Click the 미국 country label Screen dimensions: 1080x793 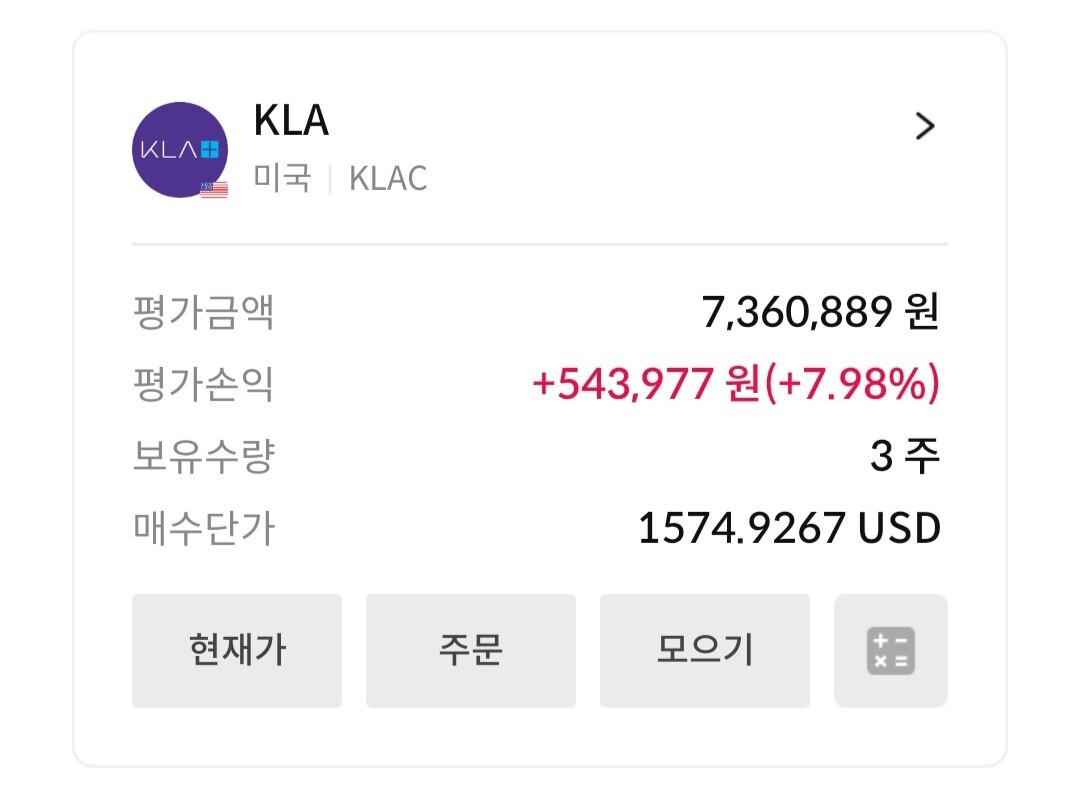point(282,179)
